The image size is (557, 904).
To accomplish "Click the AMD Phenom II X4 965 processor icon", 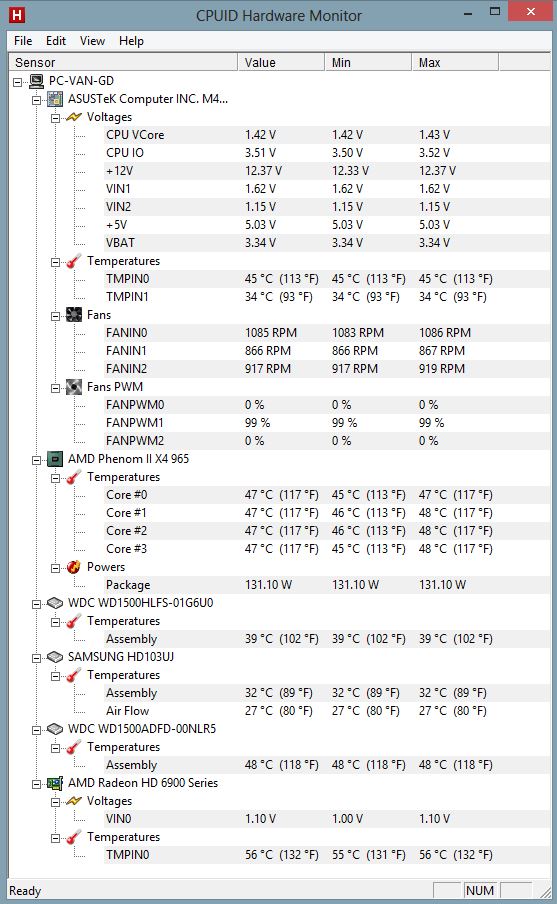I will coord(55,459).
